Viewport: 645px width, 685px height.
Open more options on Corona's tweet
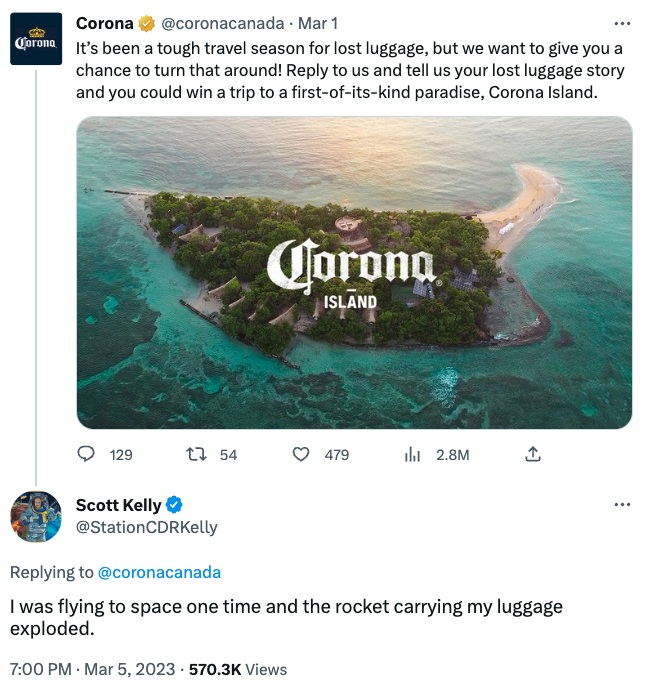pos(622,24)
